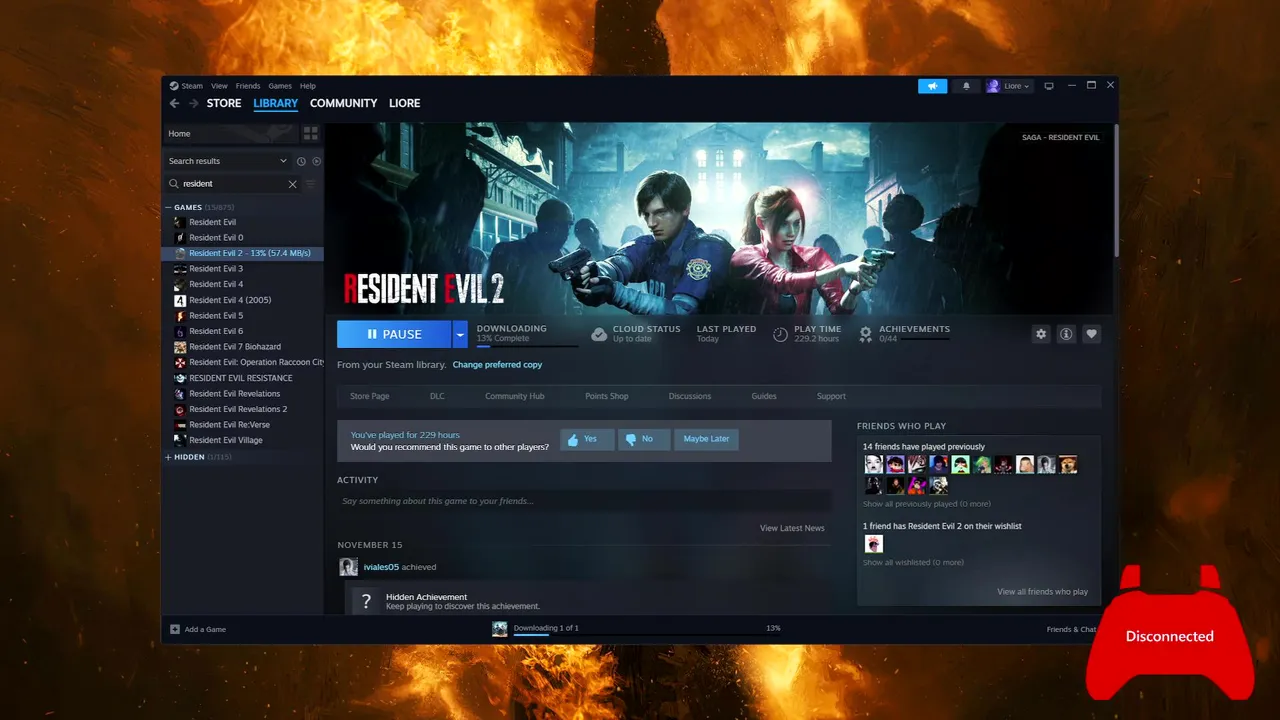Open the Help menu
Screen dimensions: 1280x720
tap(308, 86)
